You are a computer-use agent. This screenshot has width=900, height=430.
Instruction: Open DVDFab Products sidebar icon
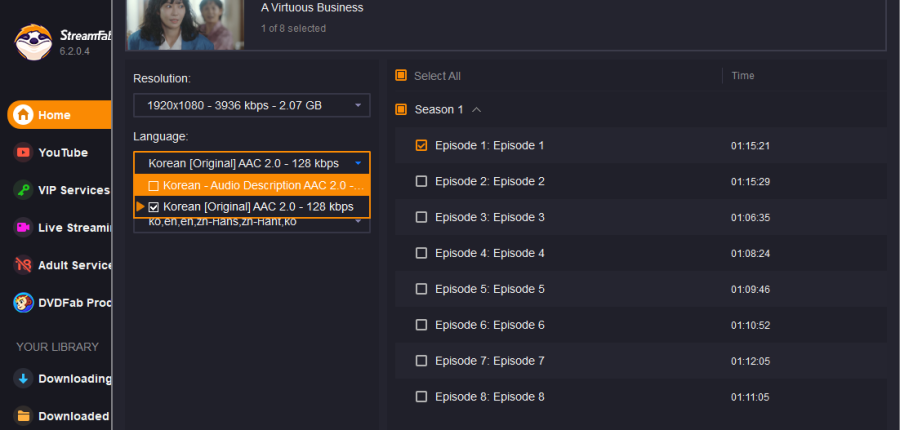point(22,301)
